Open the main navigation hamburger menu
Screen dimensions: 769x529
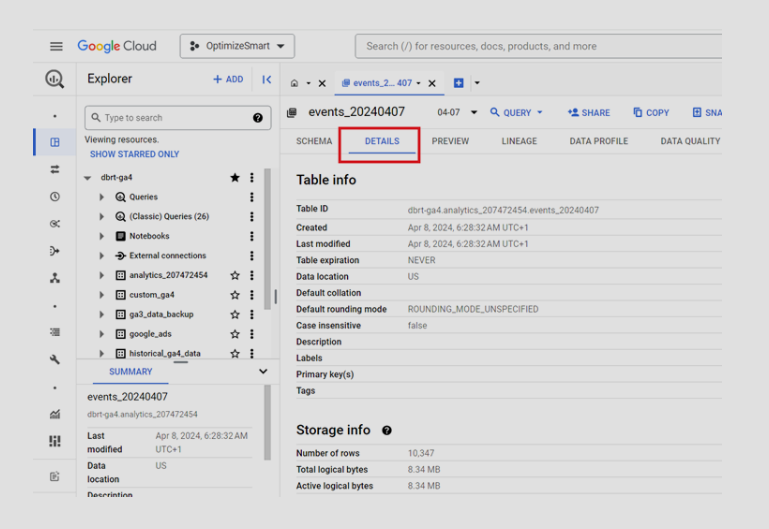[x=56, y=46]
